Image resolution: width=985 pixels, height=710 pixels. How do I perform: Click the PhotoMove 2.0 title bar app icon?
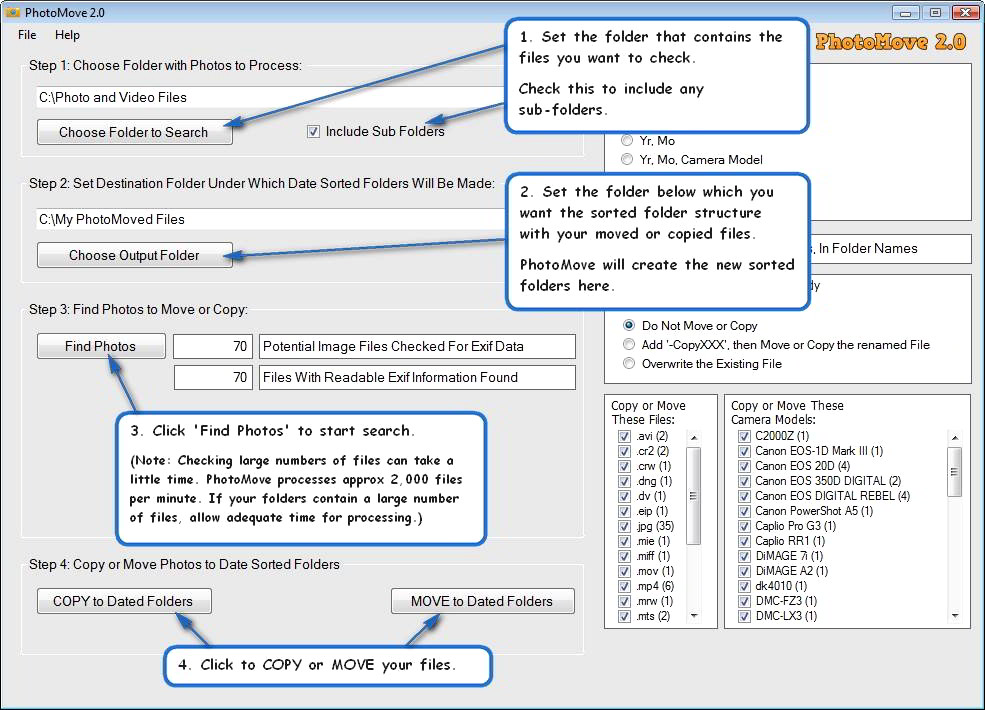[13, 12]
